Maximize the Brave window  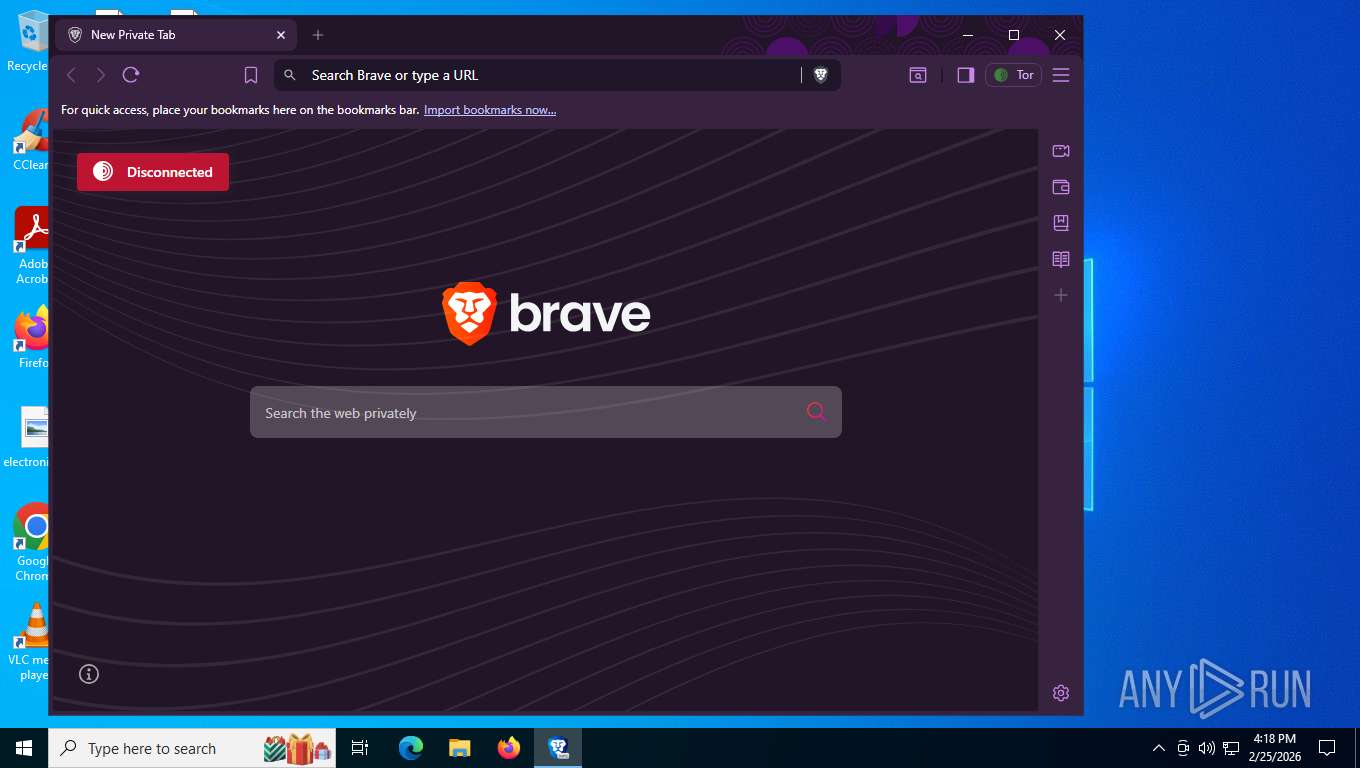(1014, 35)
